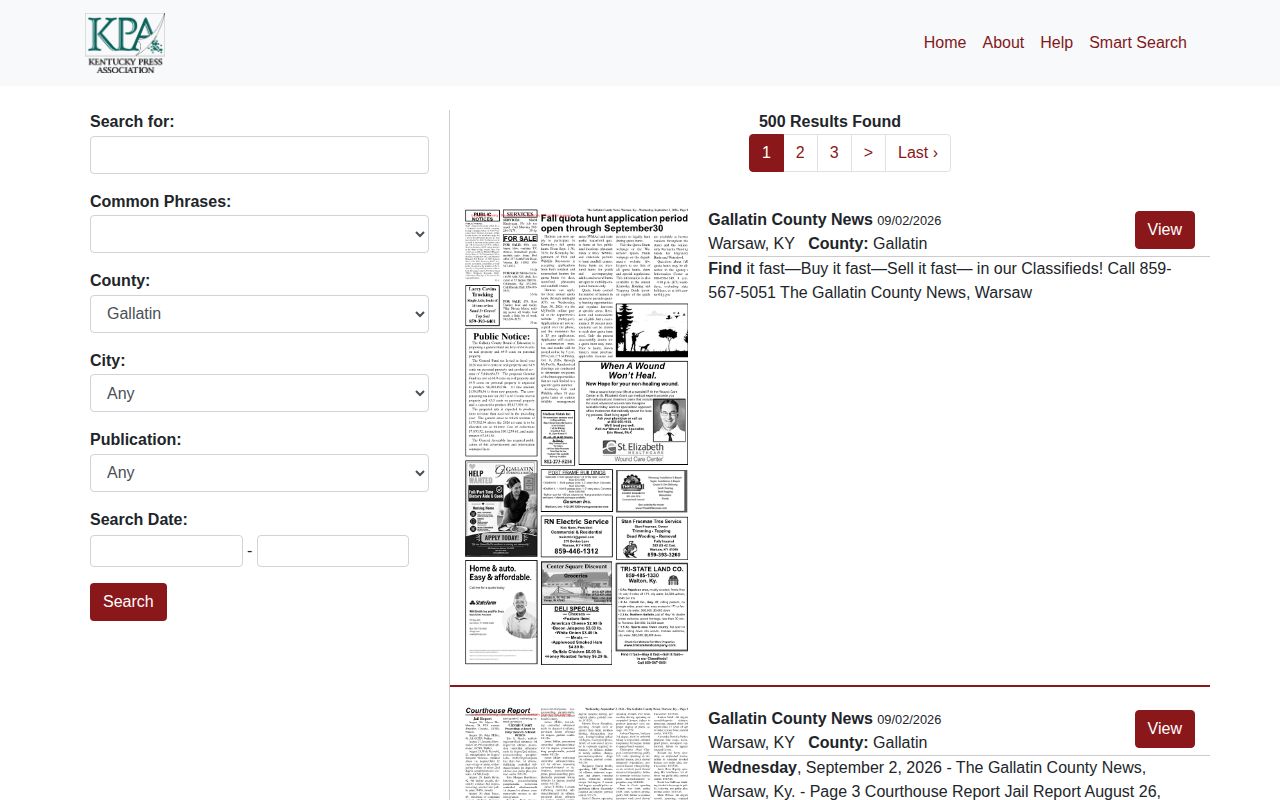Viewport: 1280px width, 800px height.
Task: Open the Publication dropdown
Action: (x=259, y=473)
